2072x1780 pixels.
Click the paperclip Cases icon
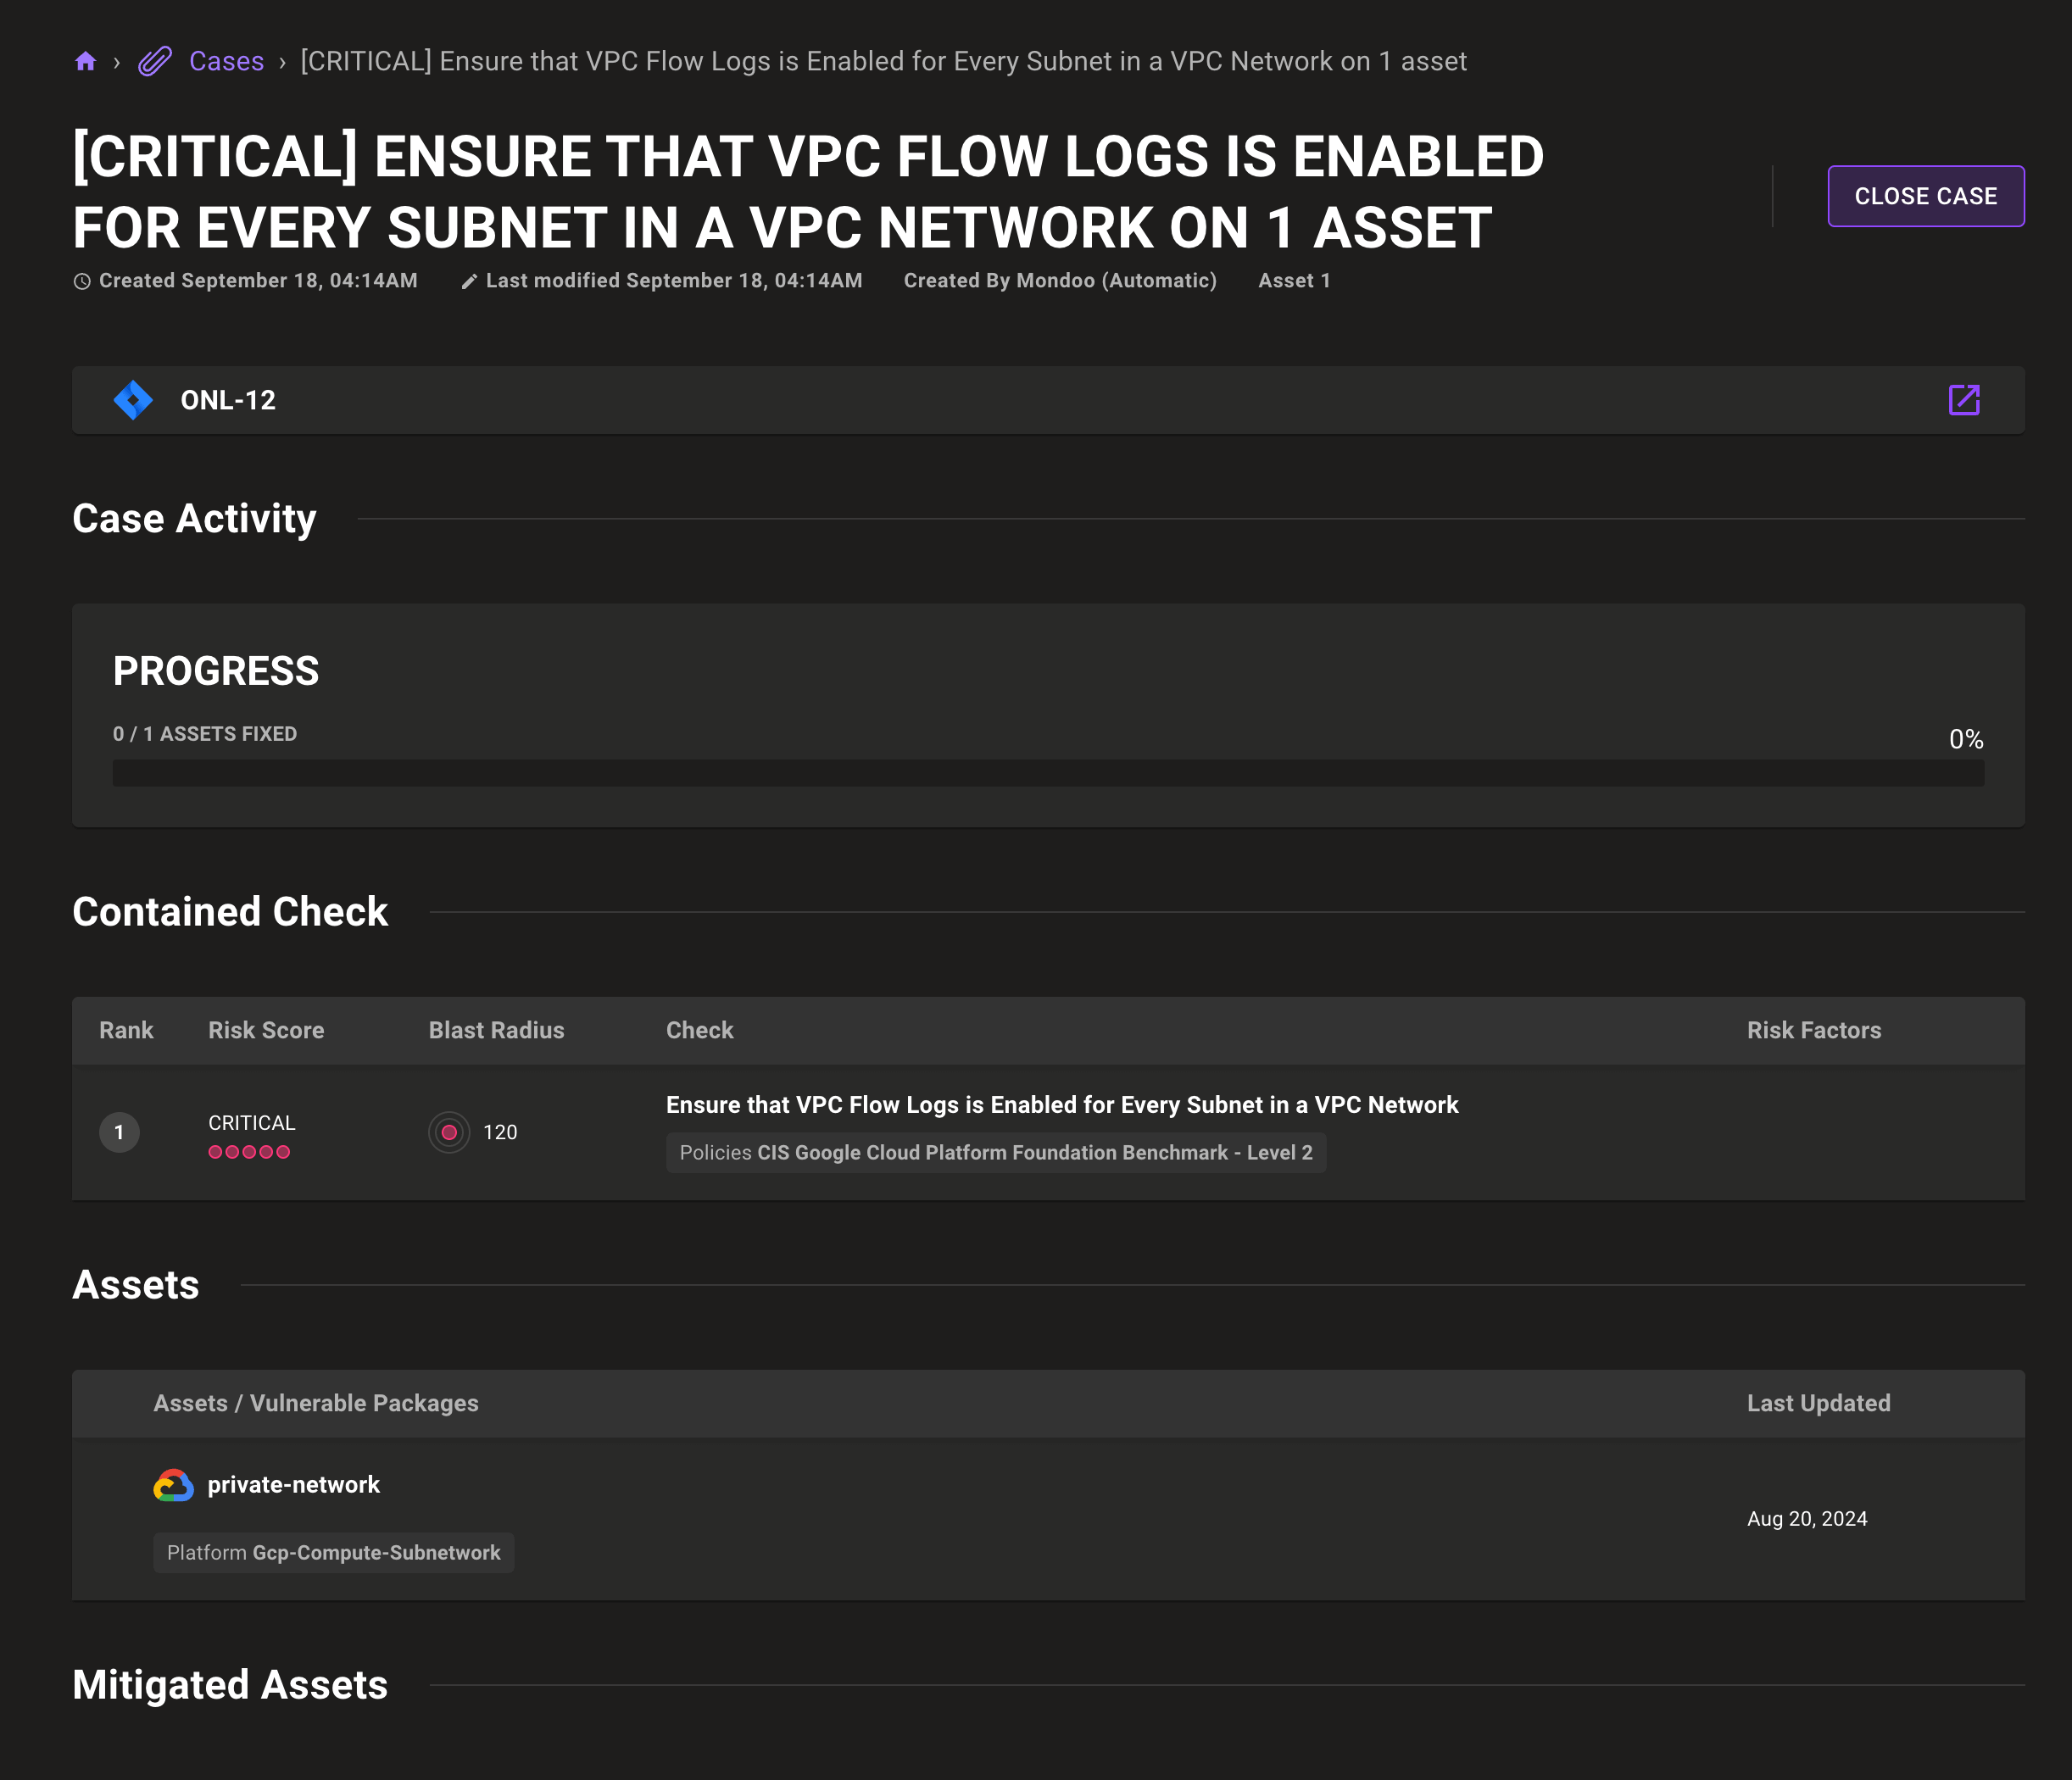155,62
